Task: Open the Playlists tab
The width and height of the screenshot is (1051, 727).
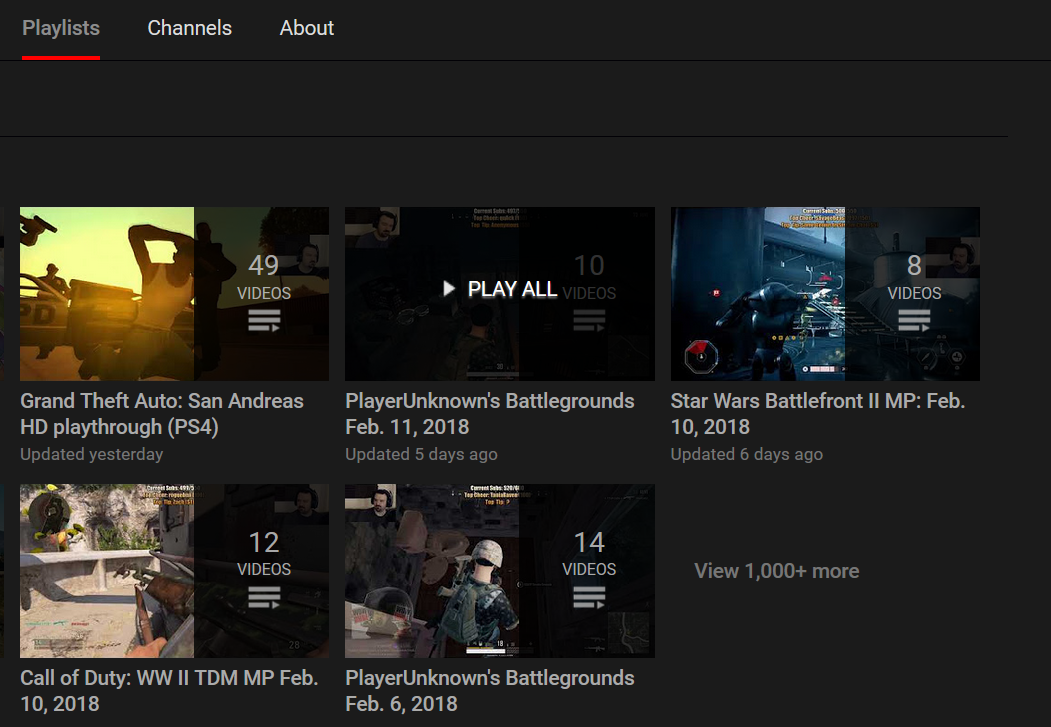Action: tap(61, 28)
